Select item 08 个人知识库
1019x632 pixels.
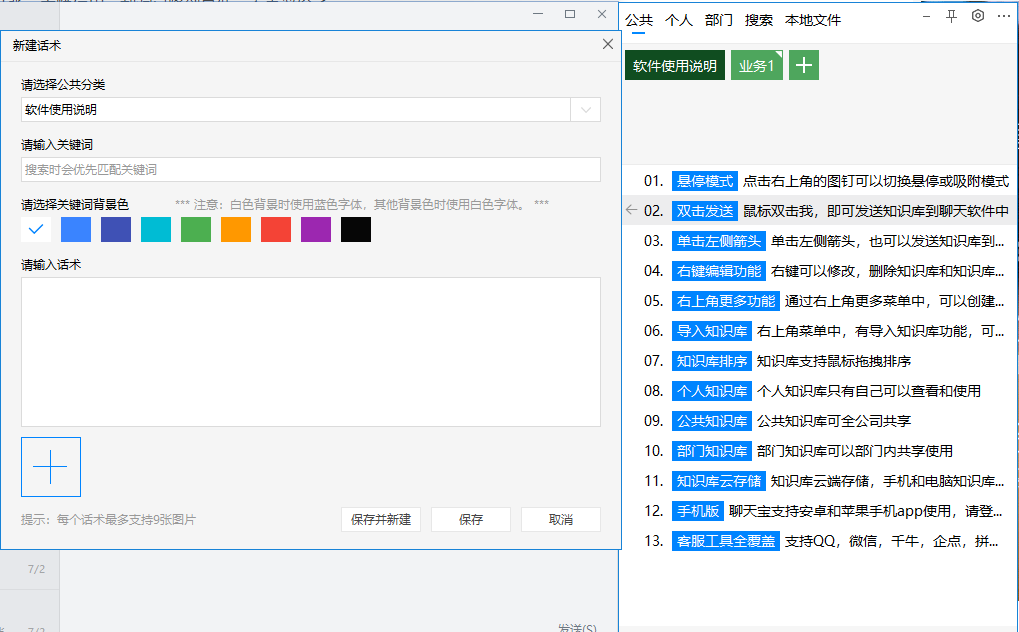pos(819,391)
